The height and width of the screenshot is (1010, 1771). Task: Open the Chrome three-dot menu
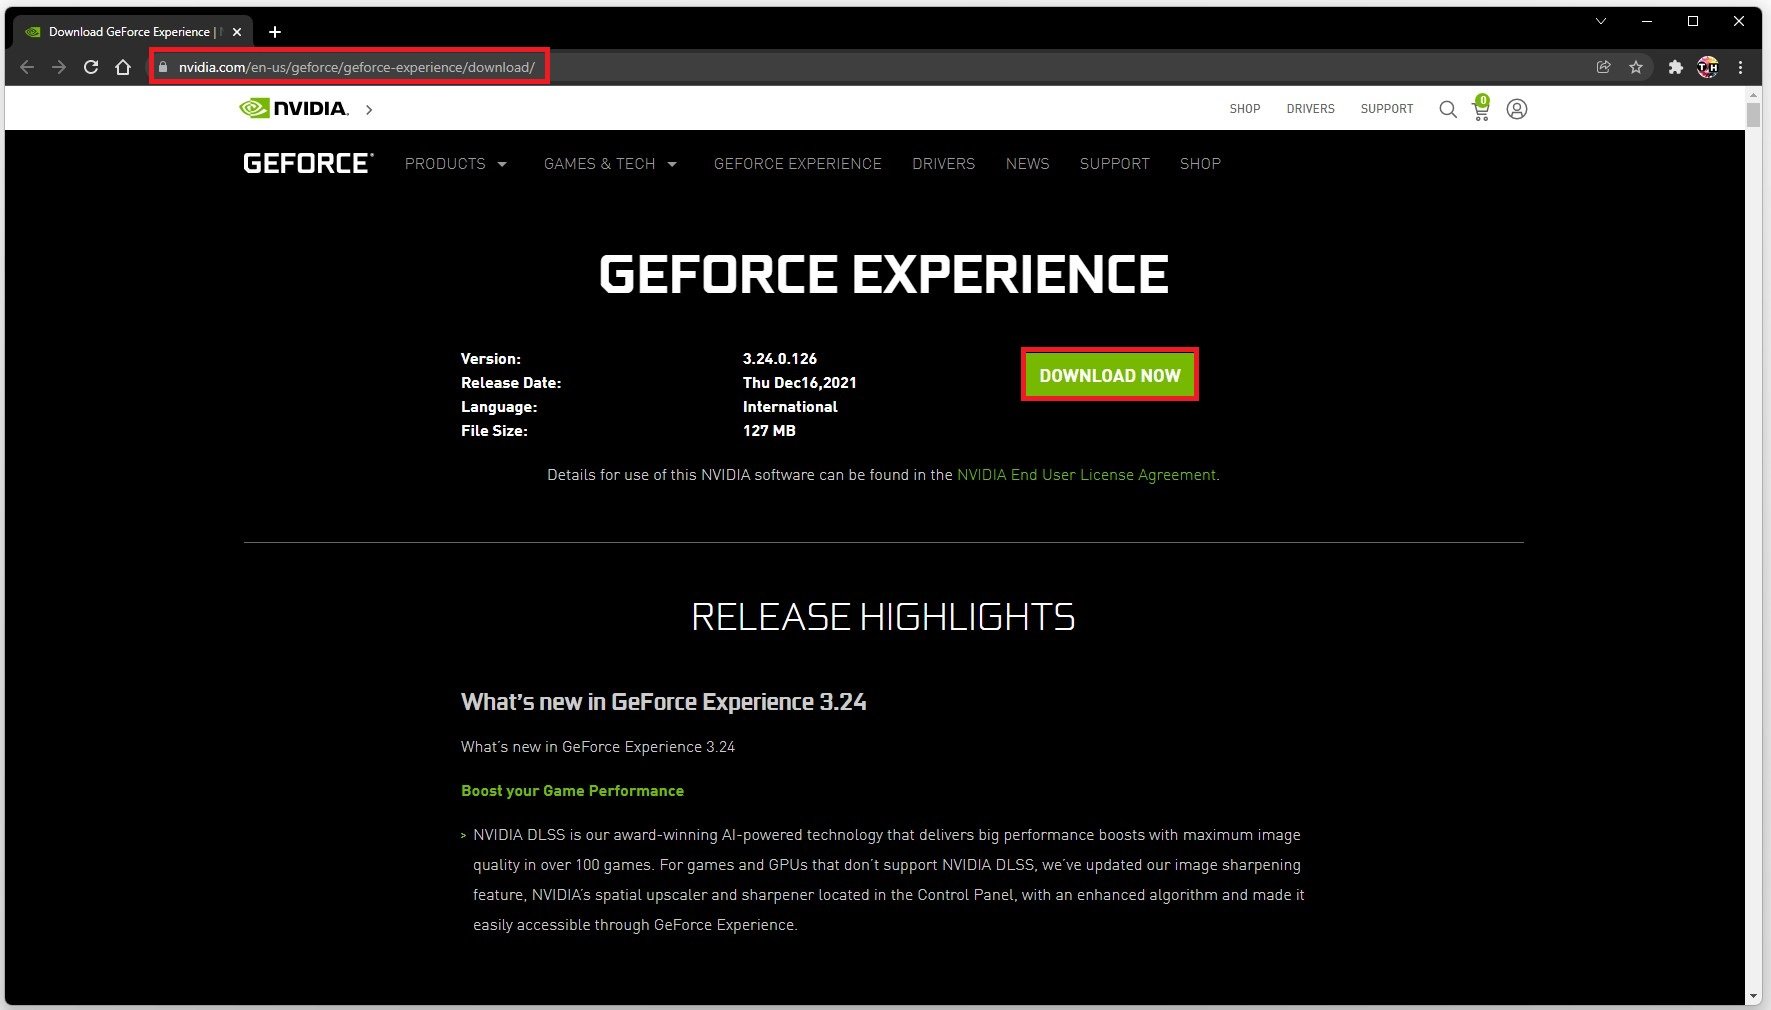(1740, 67)
